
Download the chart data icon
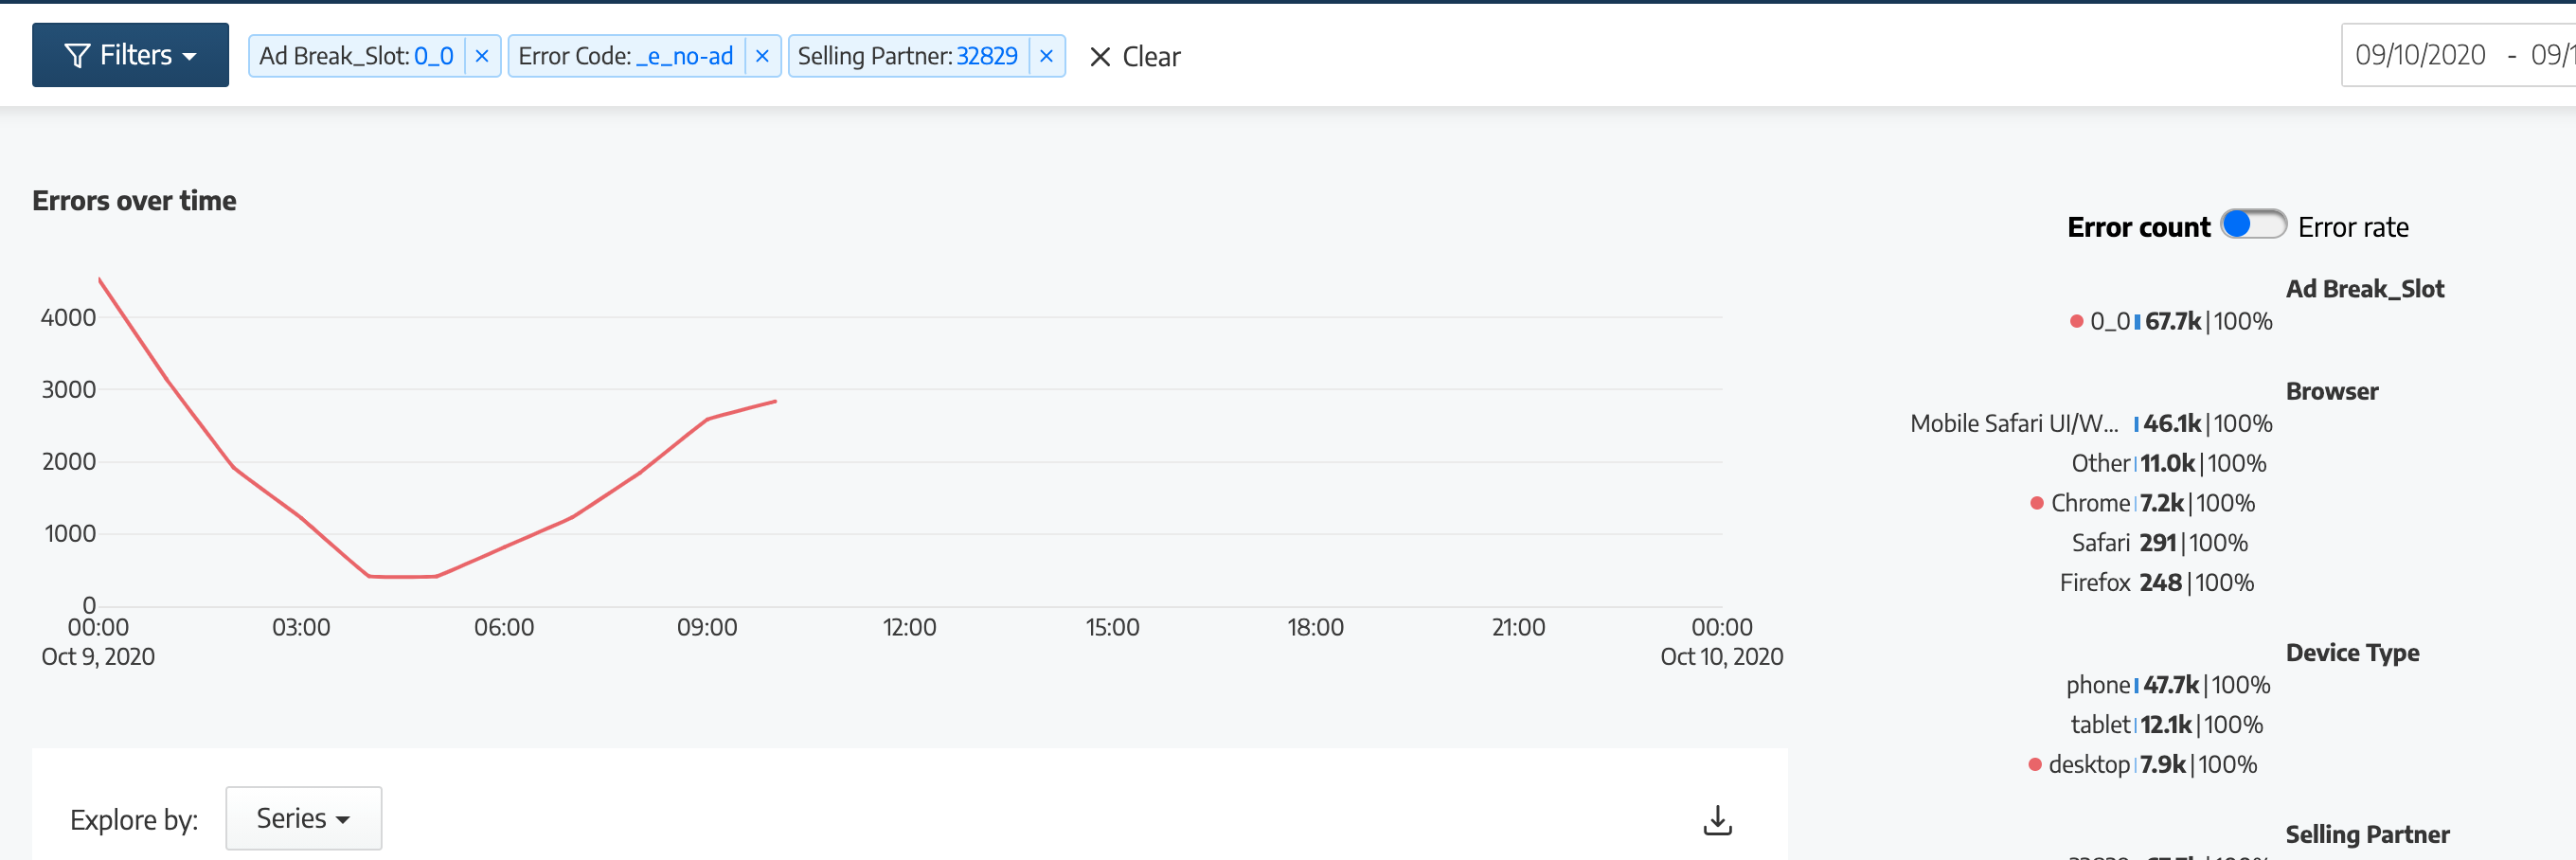point(1717,820)
